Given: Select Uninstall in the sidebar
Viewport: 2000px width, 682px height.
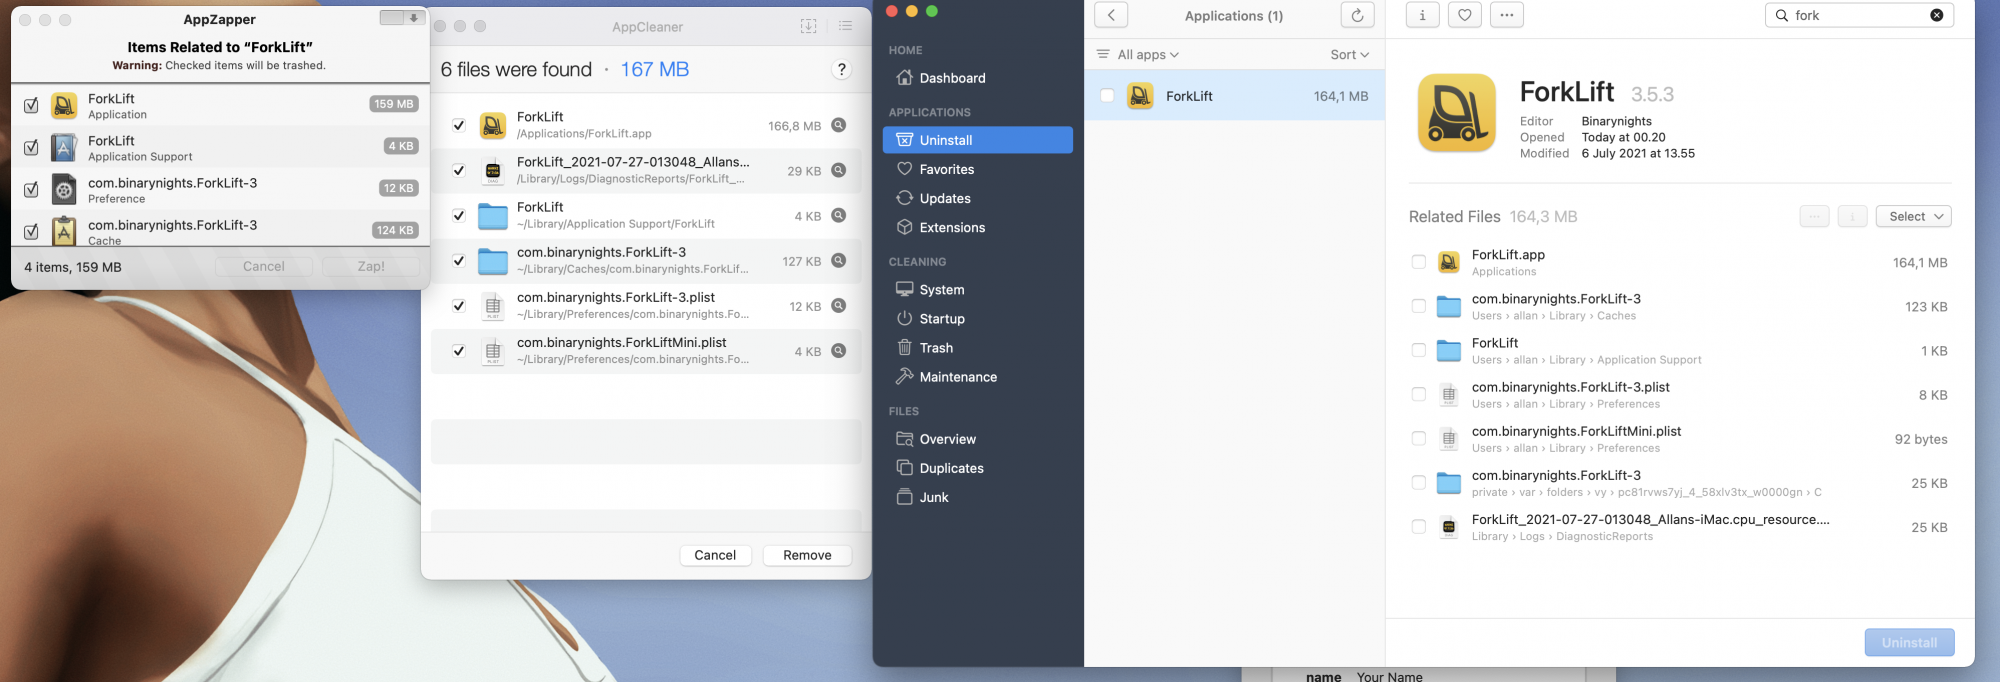Looking at the screenshot, I should [978, 140].
